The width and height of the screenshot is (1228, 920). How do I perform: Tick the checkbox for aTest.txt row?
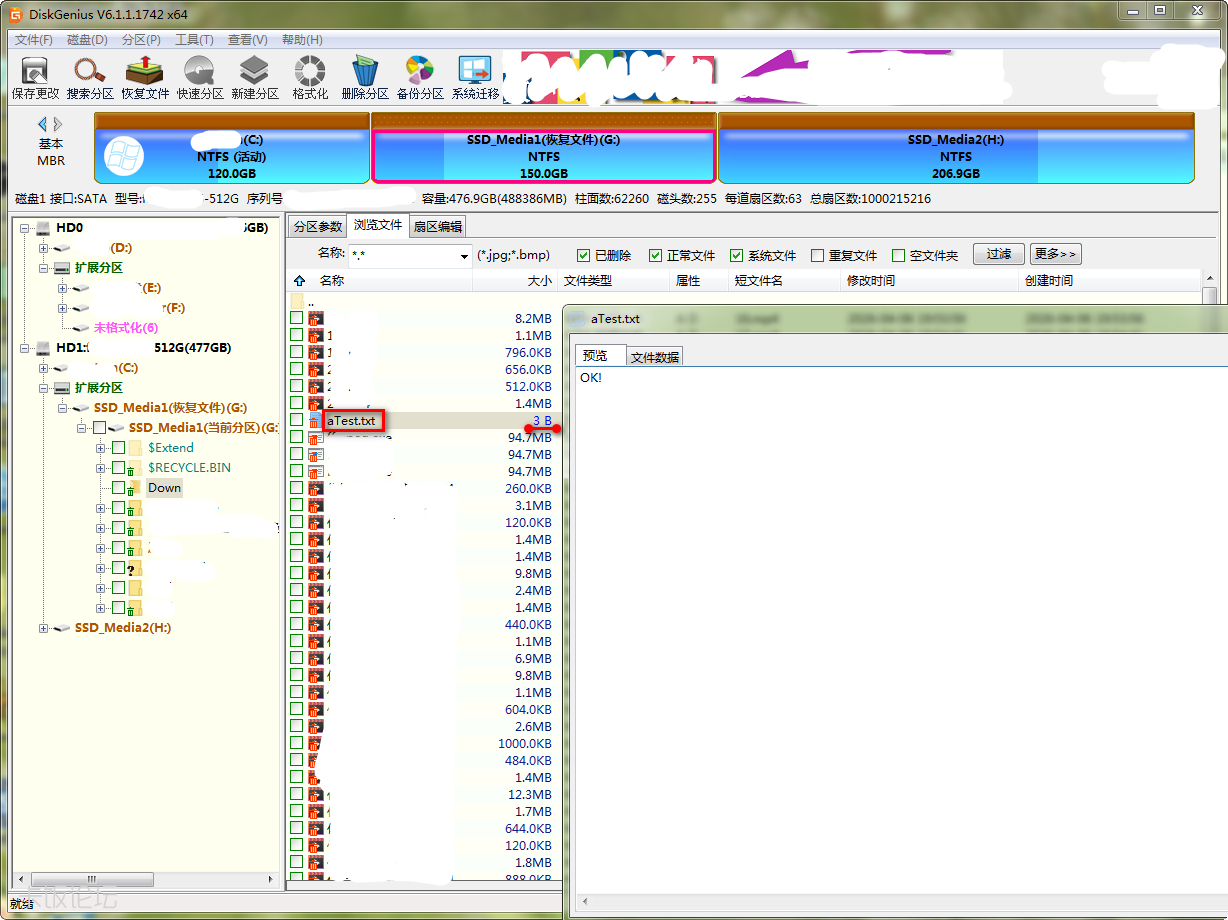click(x=297, y=421)
